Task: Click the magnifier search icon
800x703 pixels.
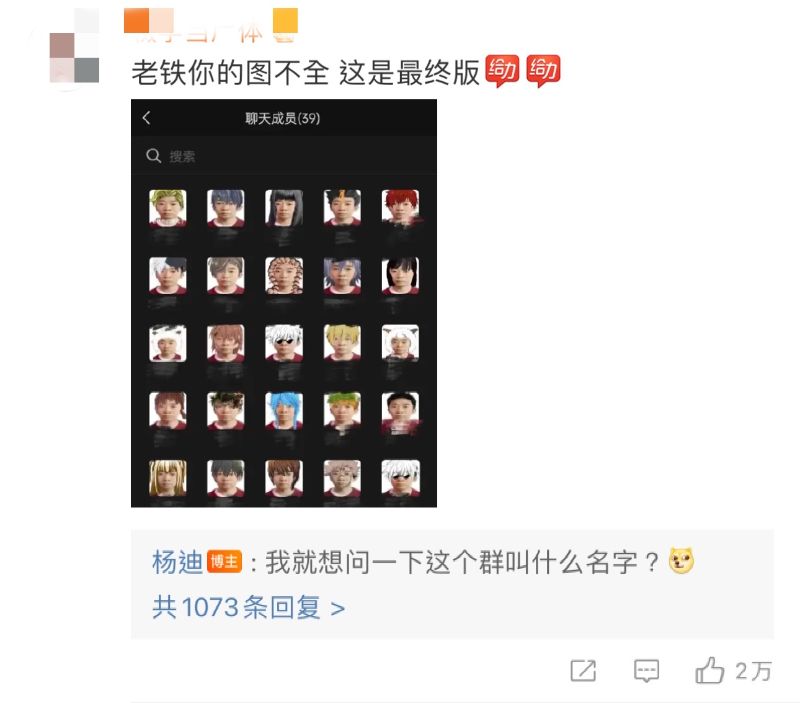Action: pos(153,156)
